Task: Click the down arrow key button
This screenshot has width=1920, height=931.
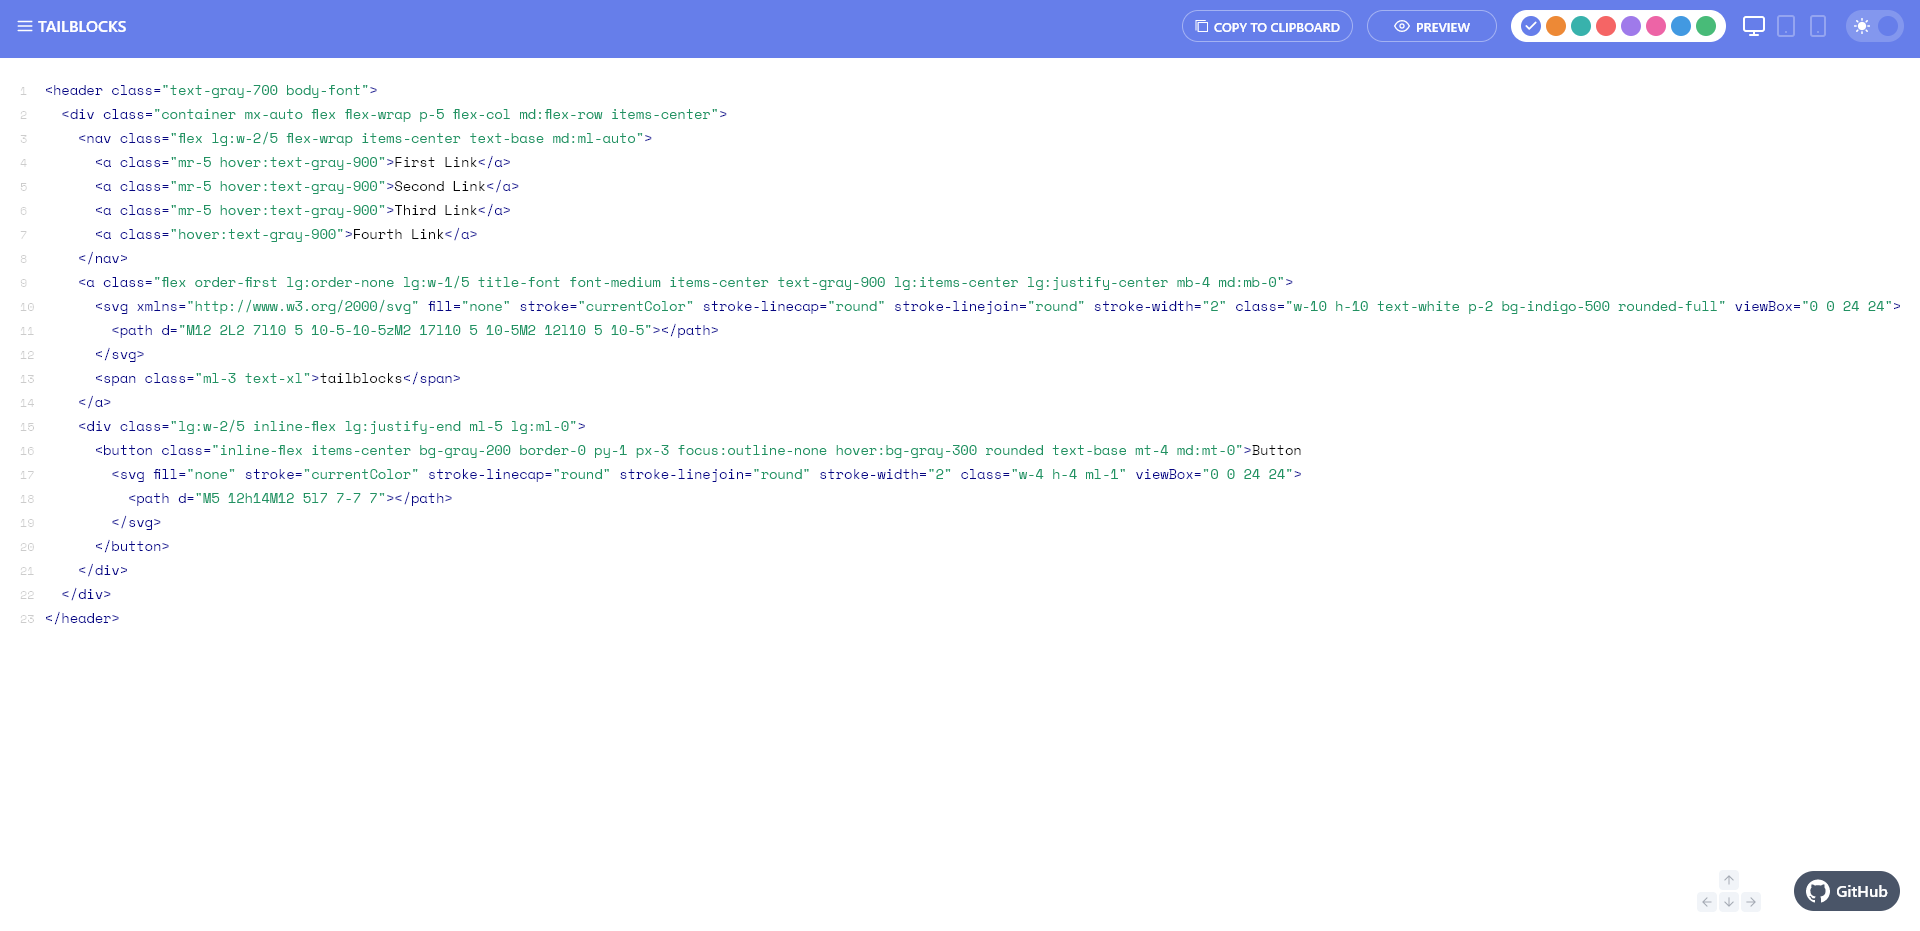Action: (x=1729, y=902)
